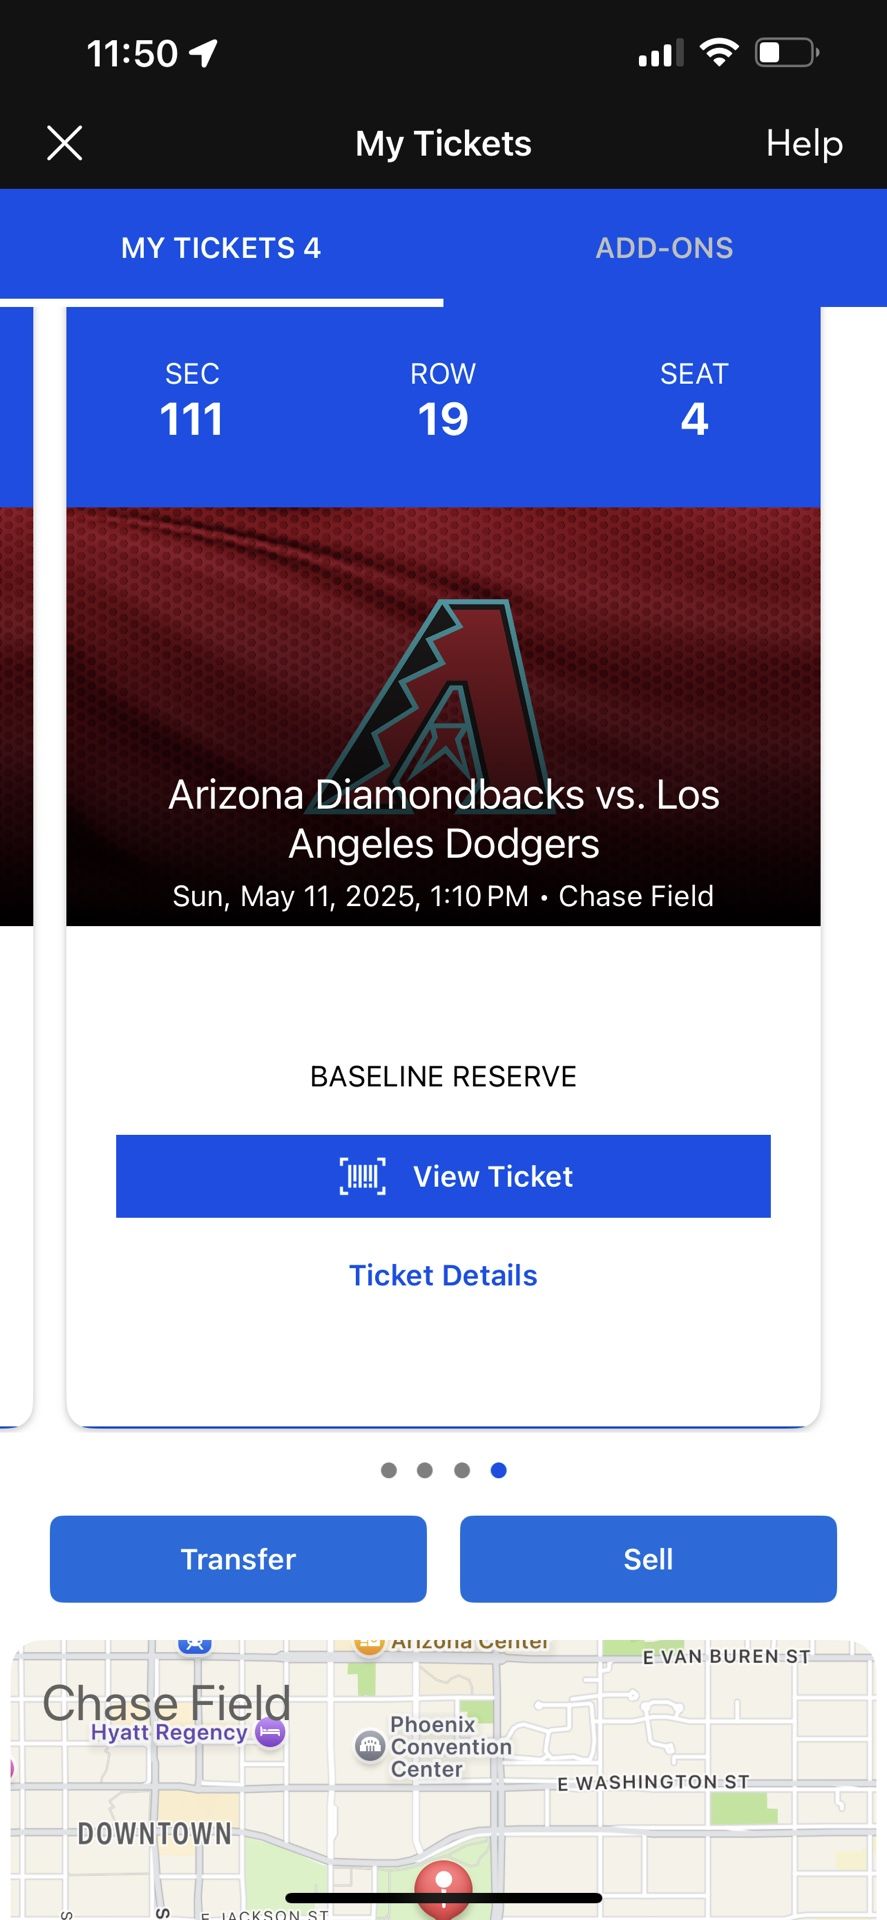
Task: Tap the Hyatt Regency hotel icon
Action: 270,1732
